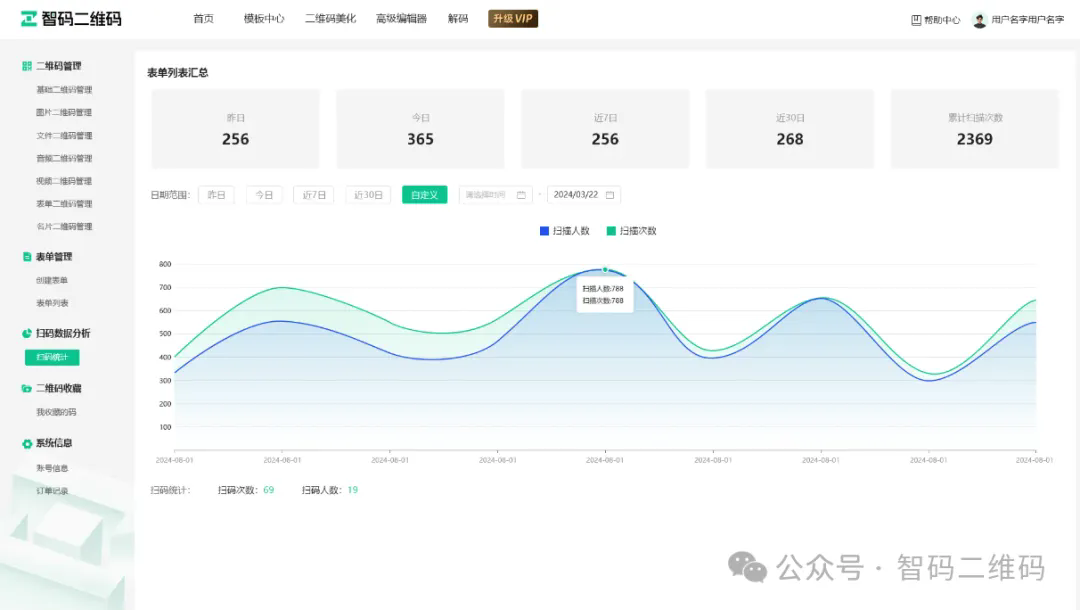Click the 二维码收藏 folder icon
Image resolution: width=1080 pixels, height=610 pixels.
27,388
